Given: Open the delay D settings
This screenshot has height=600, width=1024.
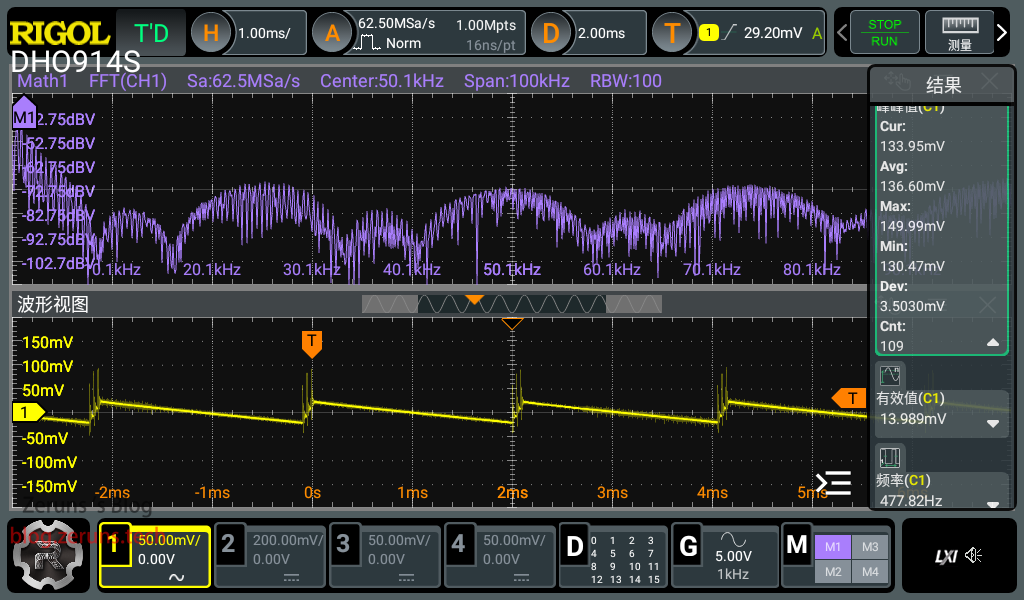Looking at the screenshot, I should pyautogui.click(x=550, y=33).
